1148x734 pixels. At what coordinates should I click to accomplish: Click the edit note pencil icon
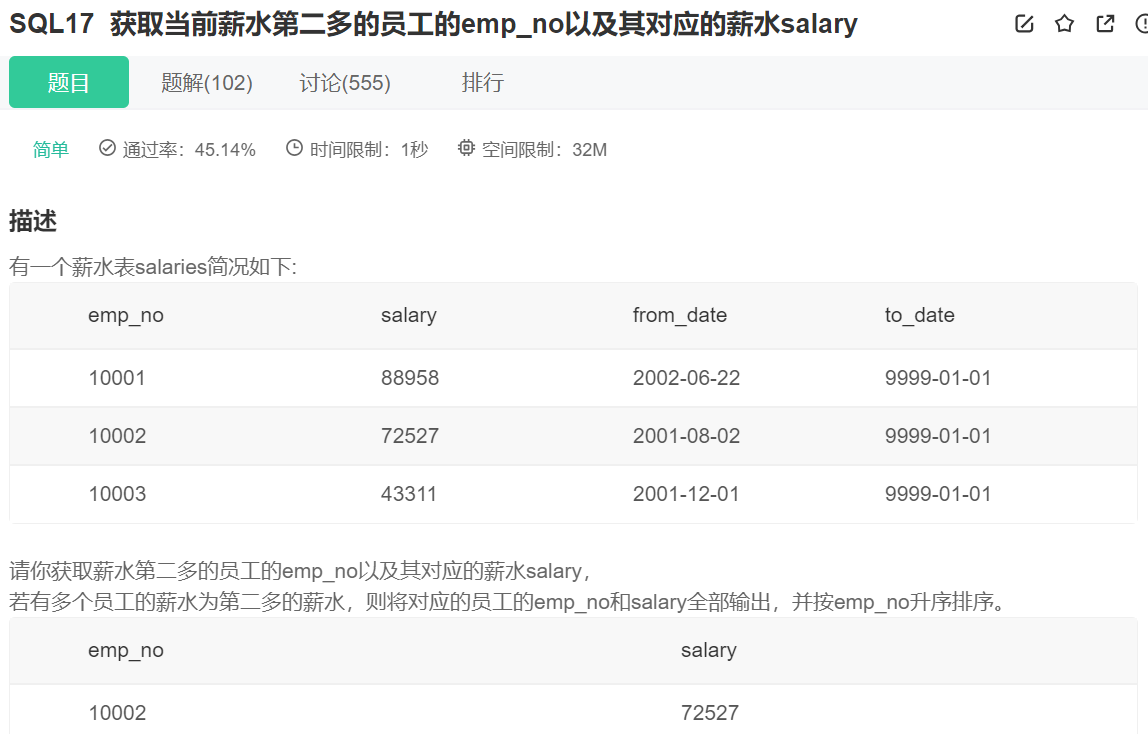click(1024, 24)
